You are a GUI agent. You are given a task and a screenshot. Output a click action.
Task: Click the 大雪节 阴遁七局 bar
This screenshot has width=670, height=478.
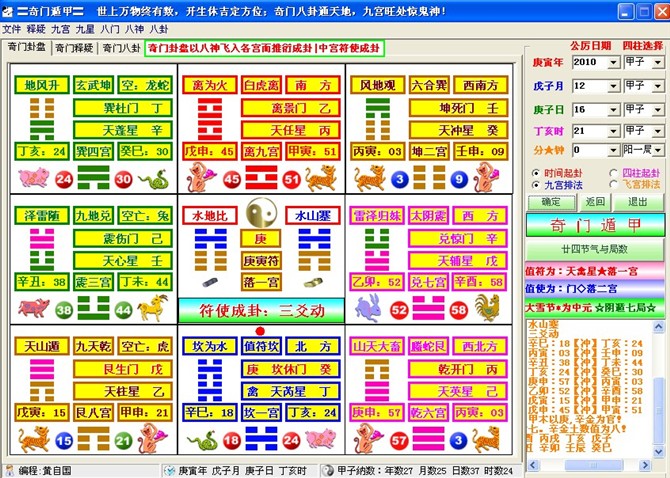[x=595, y=307]
